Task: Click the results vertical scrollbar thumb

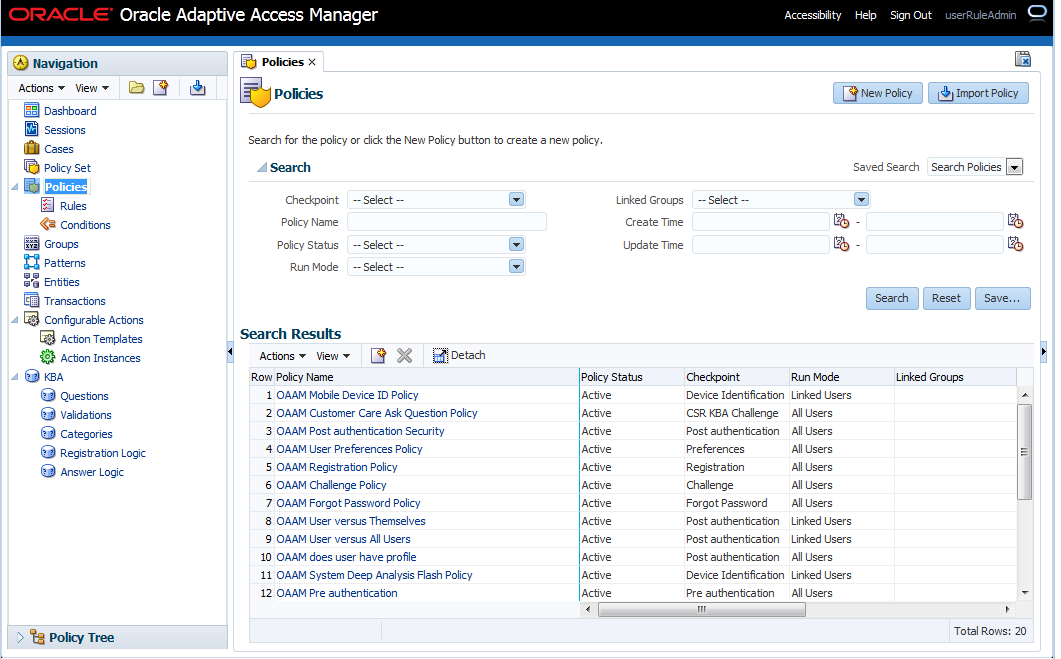Action: (x=1024, y=451)
